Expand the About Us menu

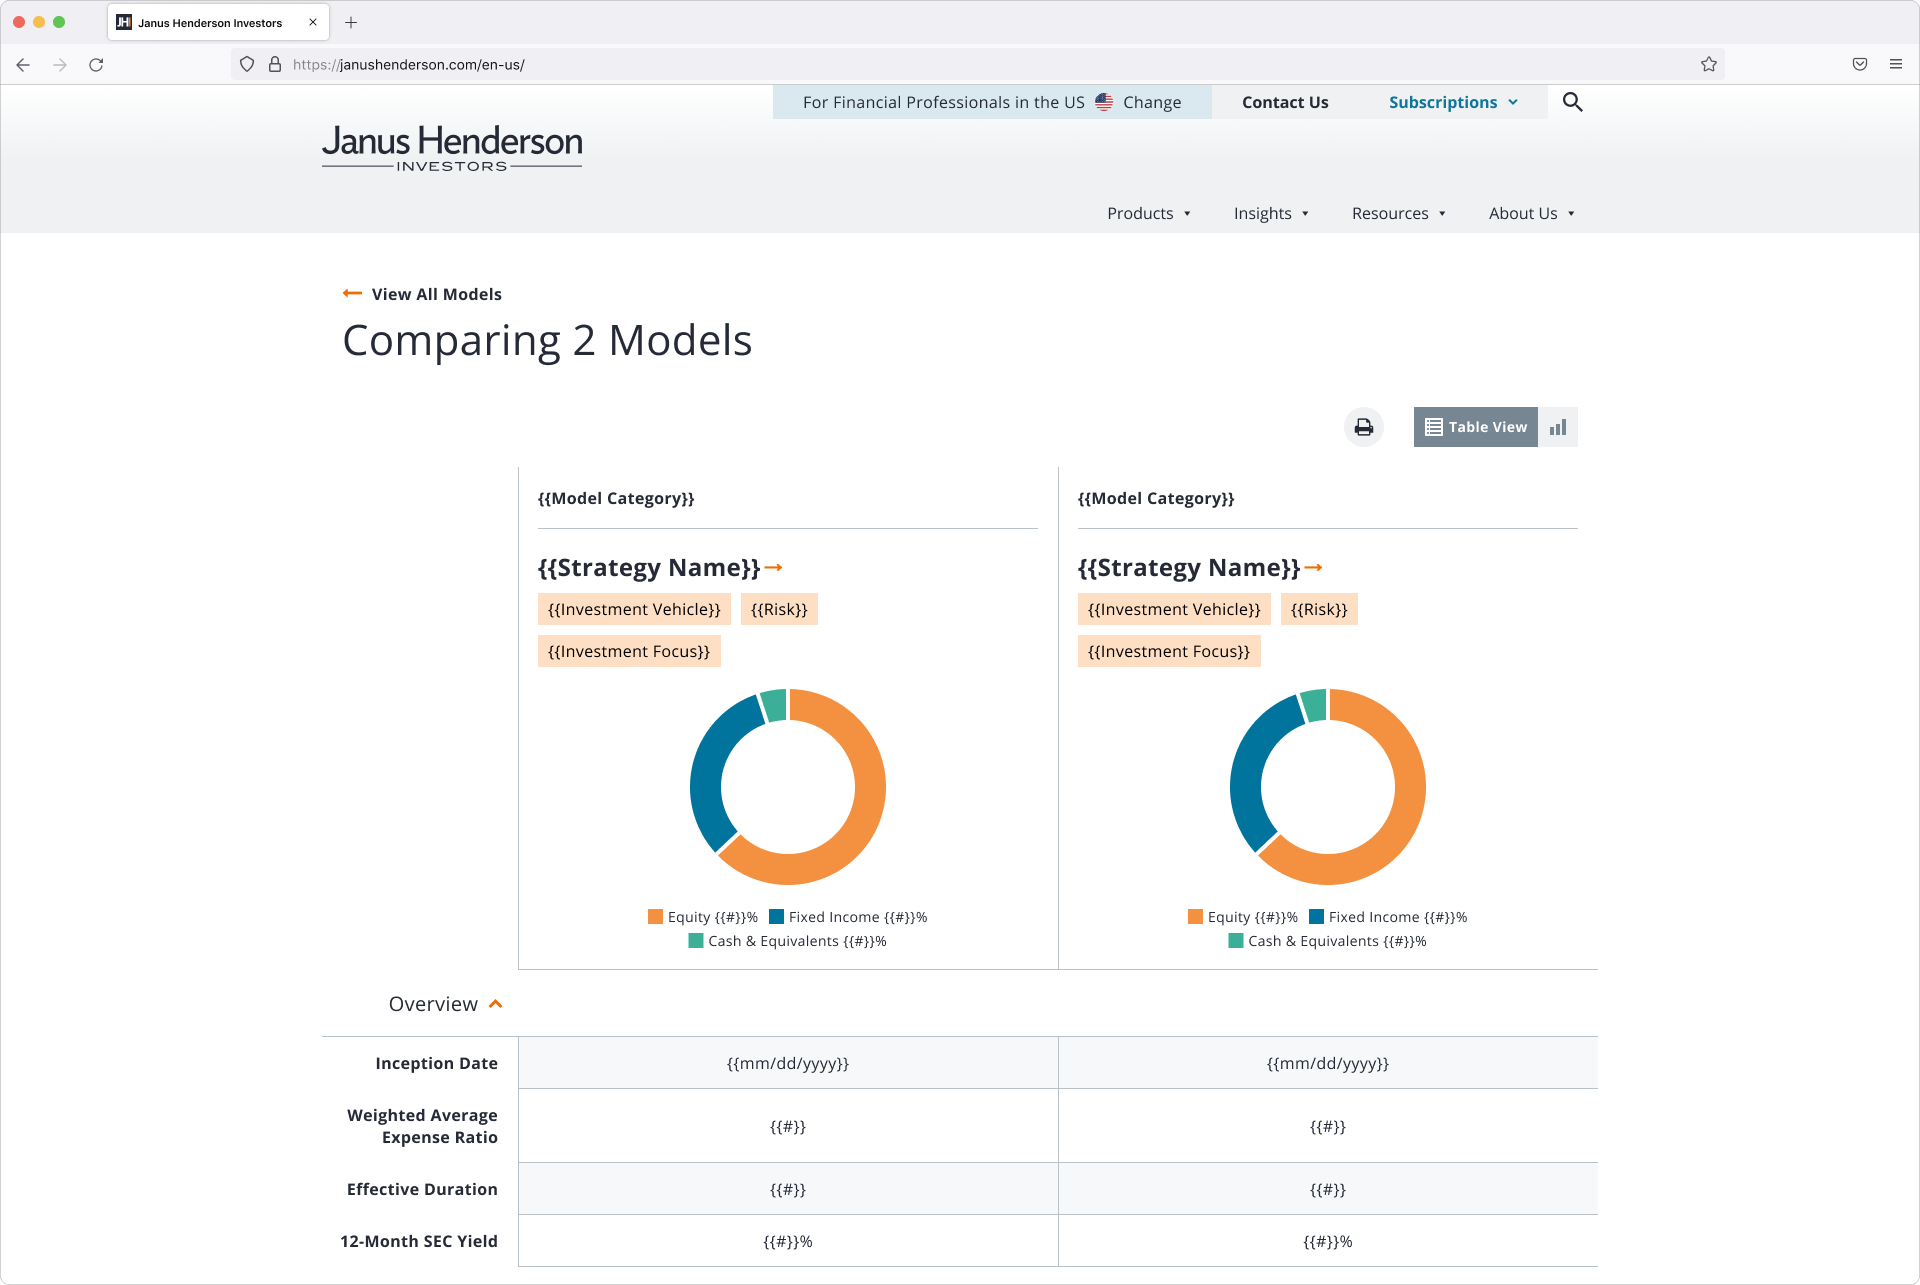pos(1532,213)
